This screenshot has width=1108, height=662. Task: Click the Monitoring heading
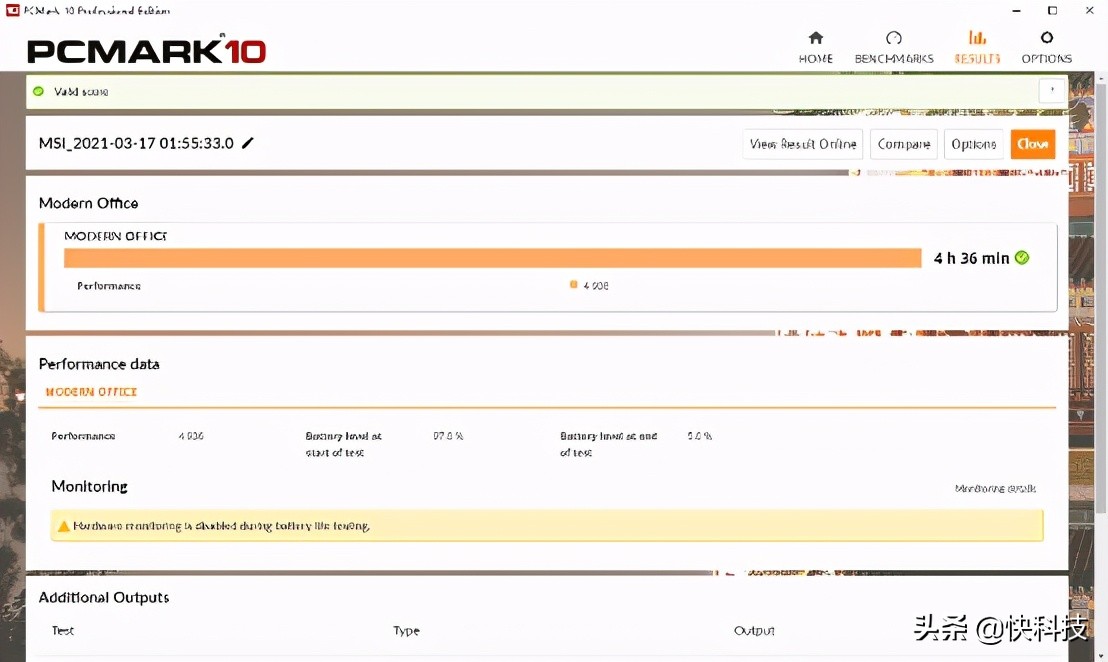coord(90,486)
